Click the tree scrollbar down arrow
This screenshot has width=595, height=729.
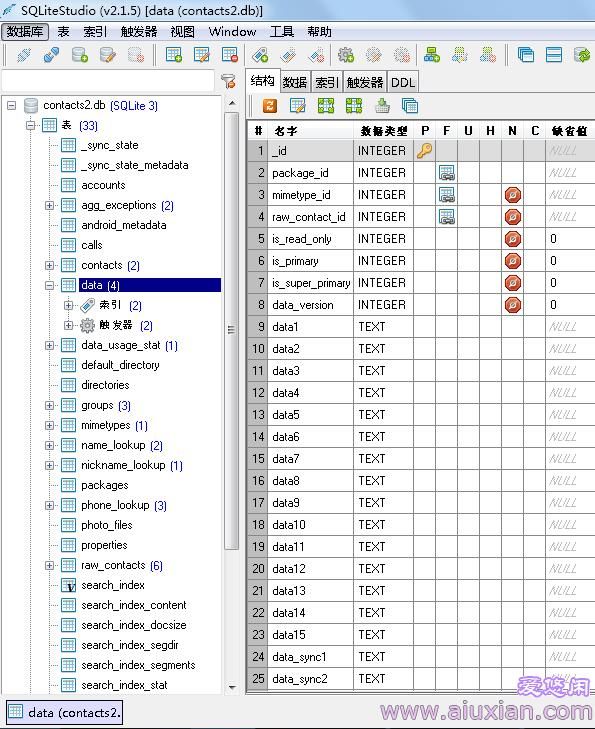pyautogui.click(x=232, y=687)
